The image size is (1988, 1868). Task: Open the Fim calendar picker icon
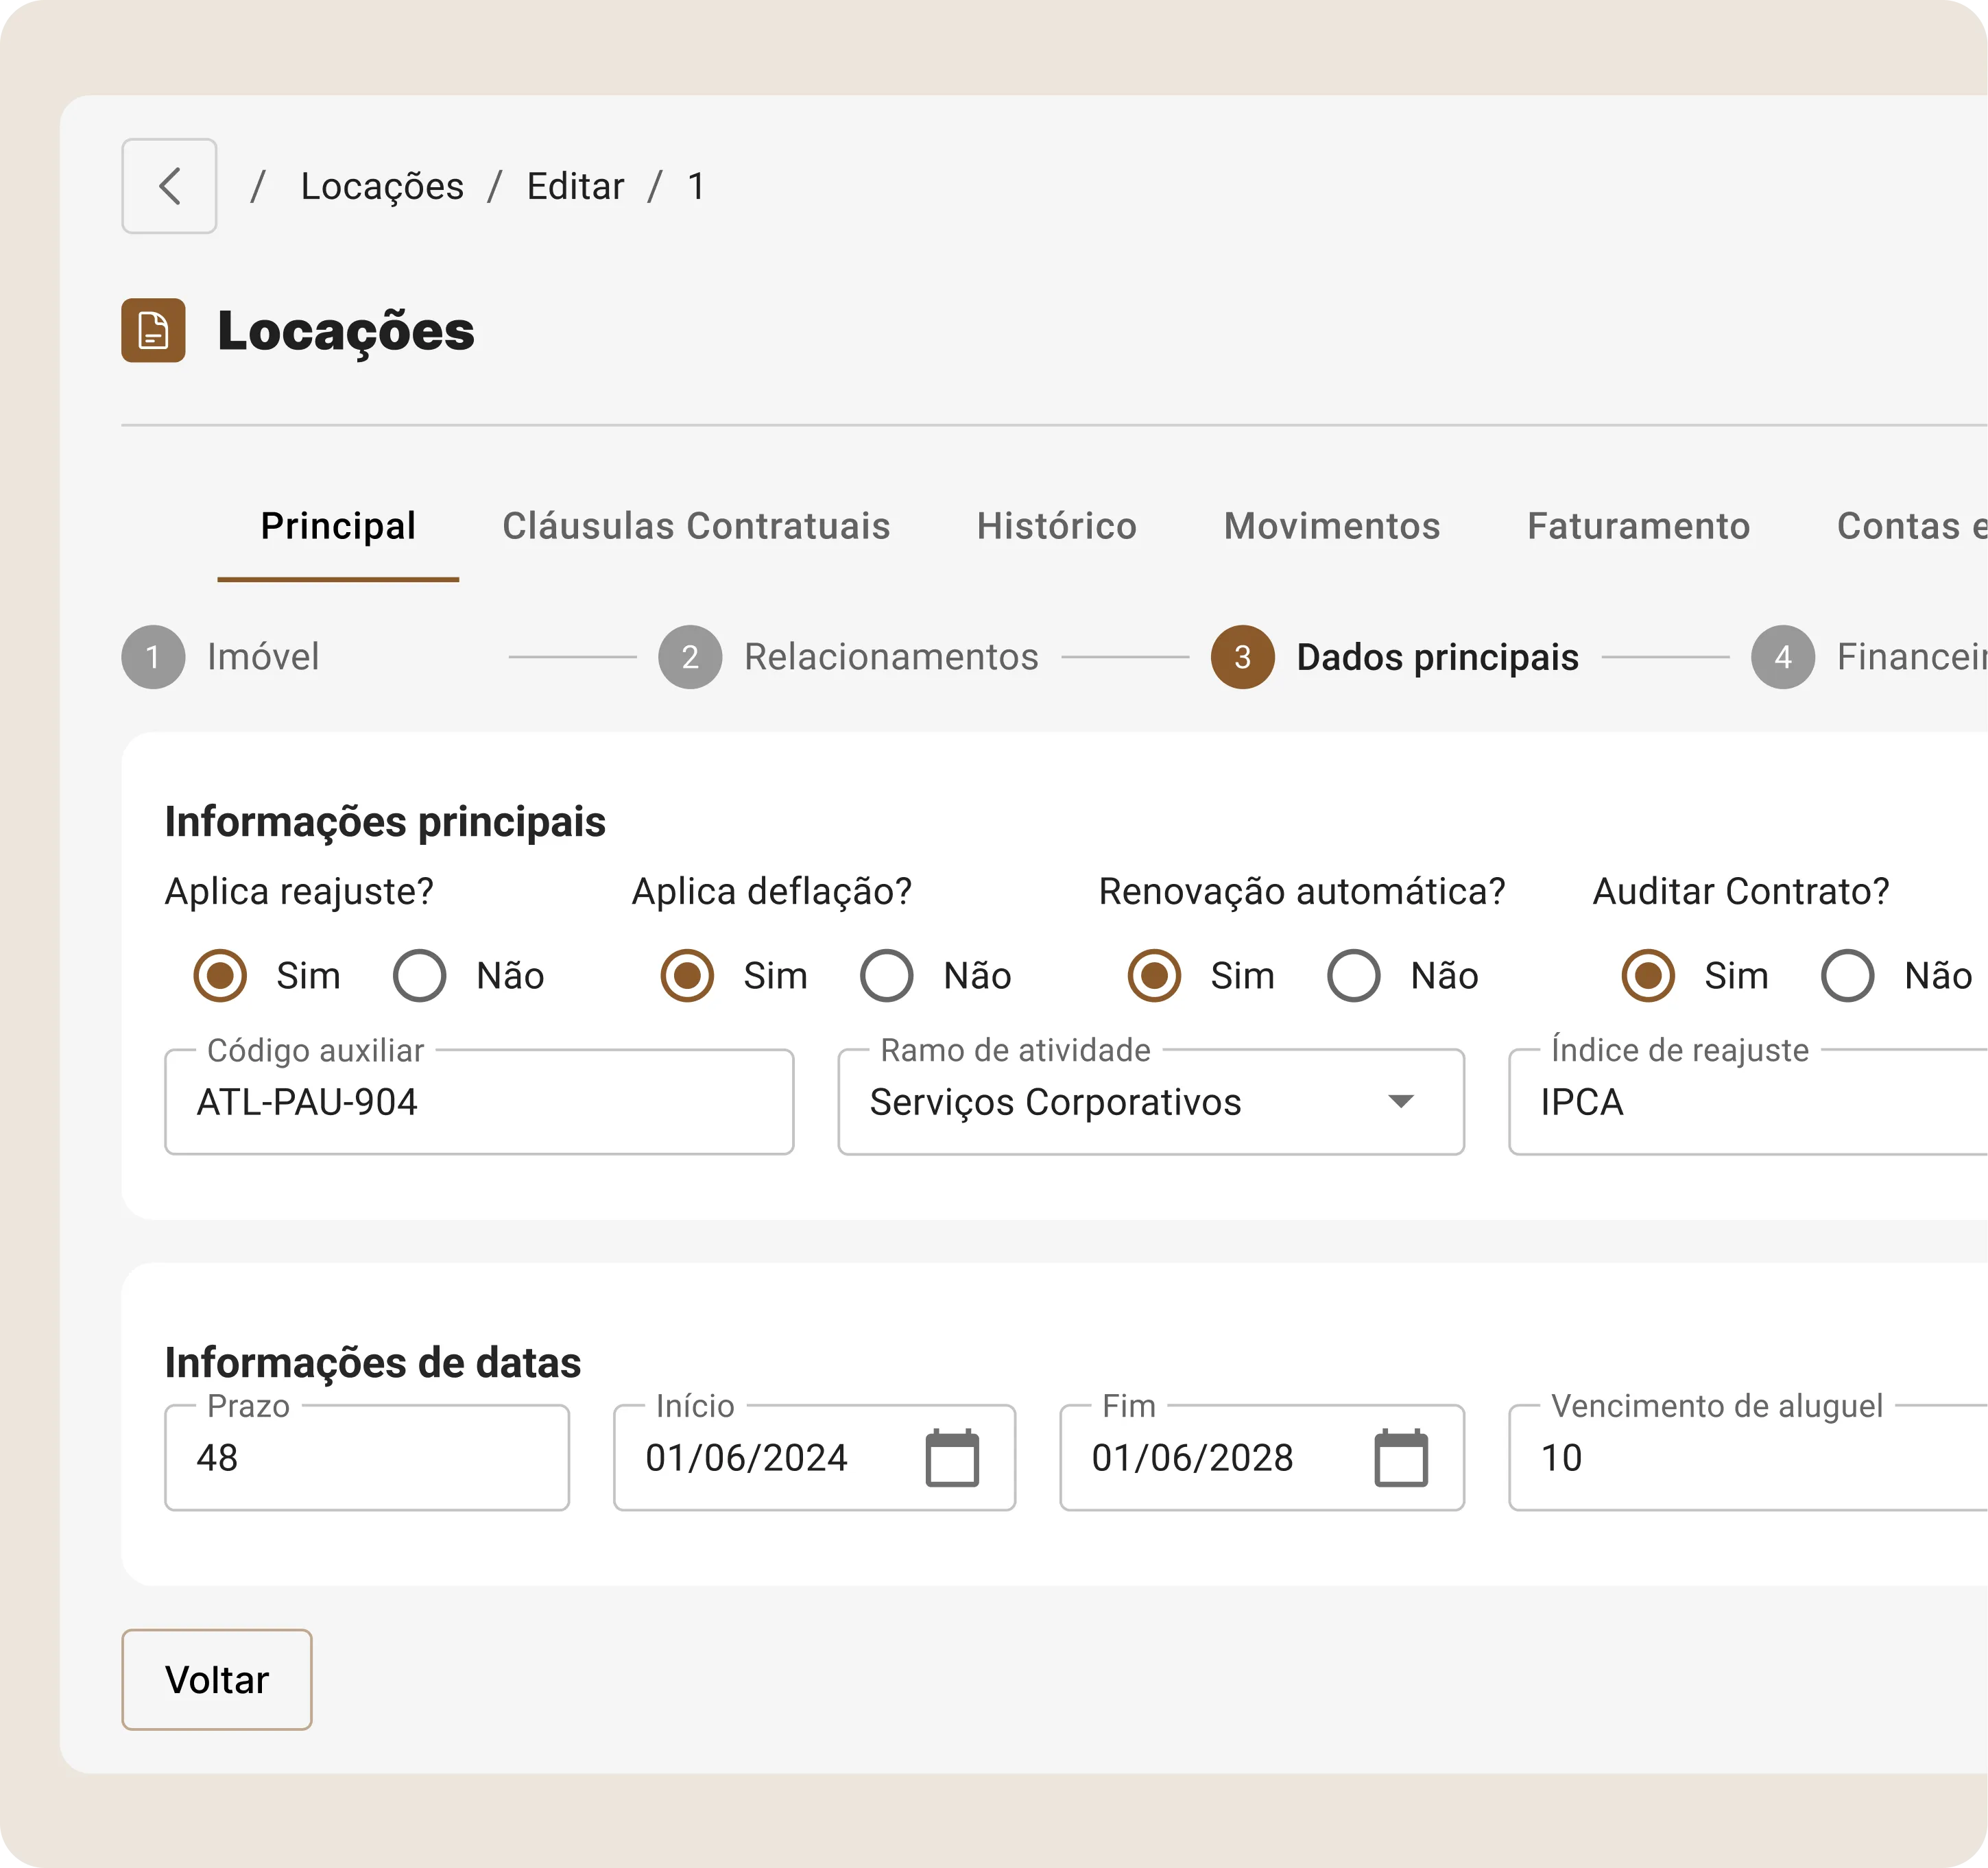click(1400, 1458)
